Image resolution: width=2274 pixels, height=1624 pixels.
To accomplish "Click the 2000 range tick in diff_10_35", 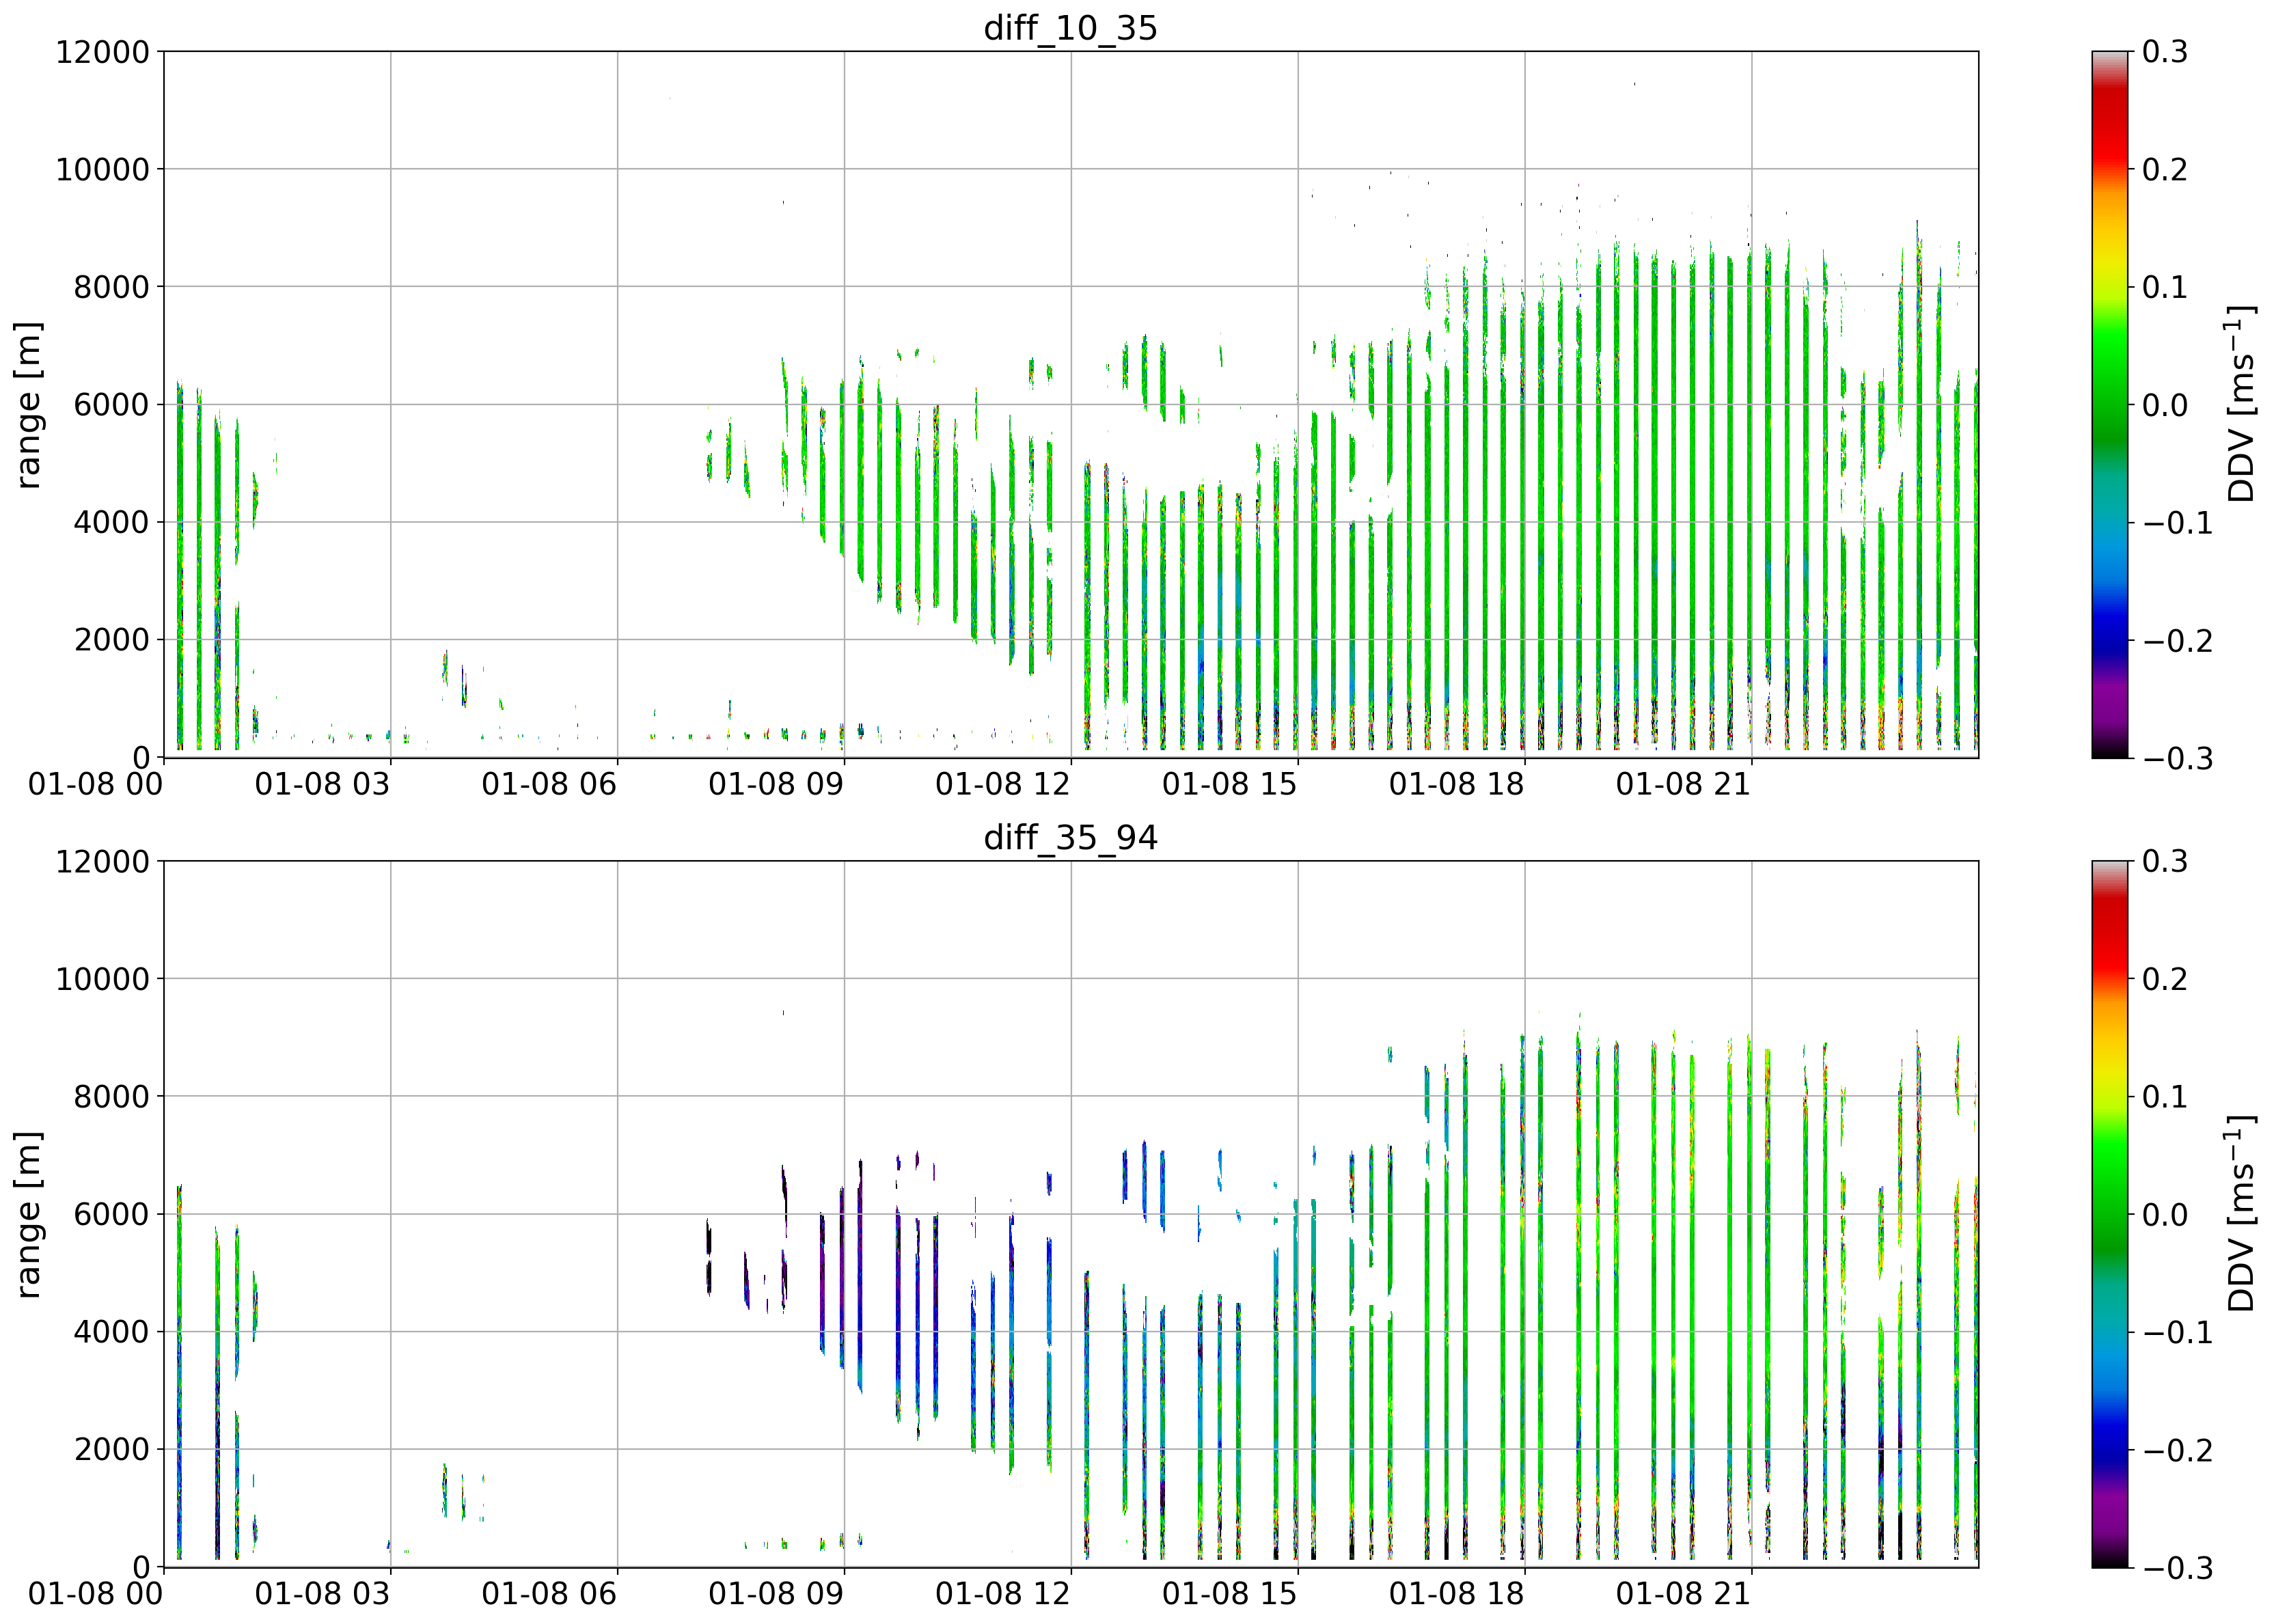I will (x=111, y=640).
